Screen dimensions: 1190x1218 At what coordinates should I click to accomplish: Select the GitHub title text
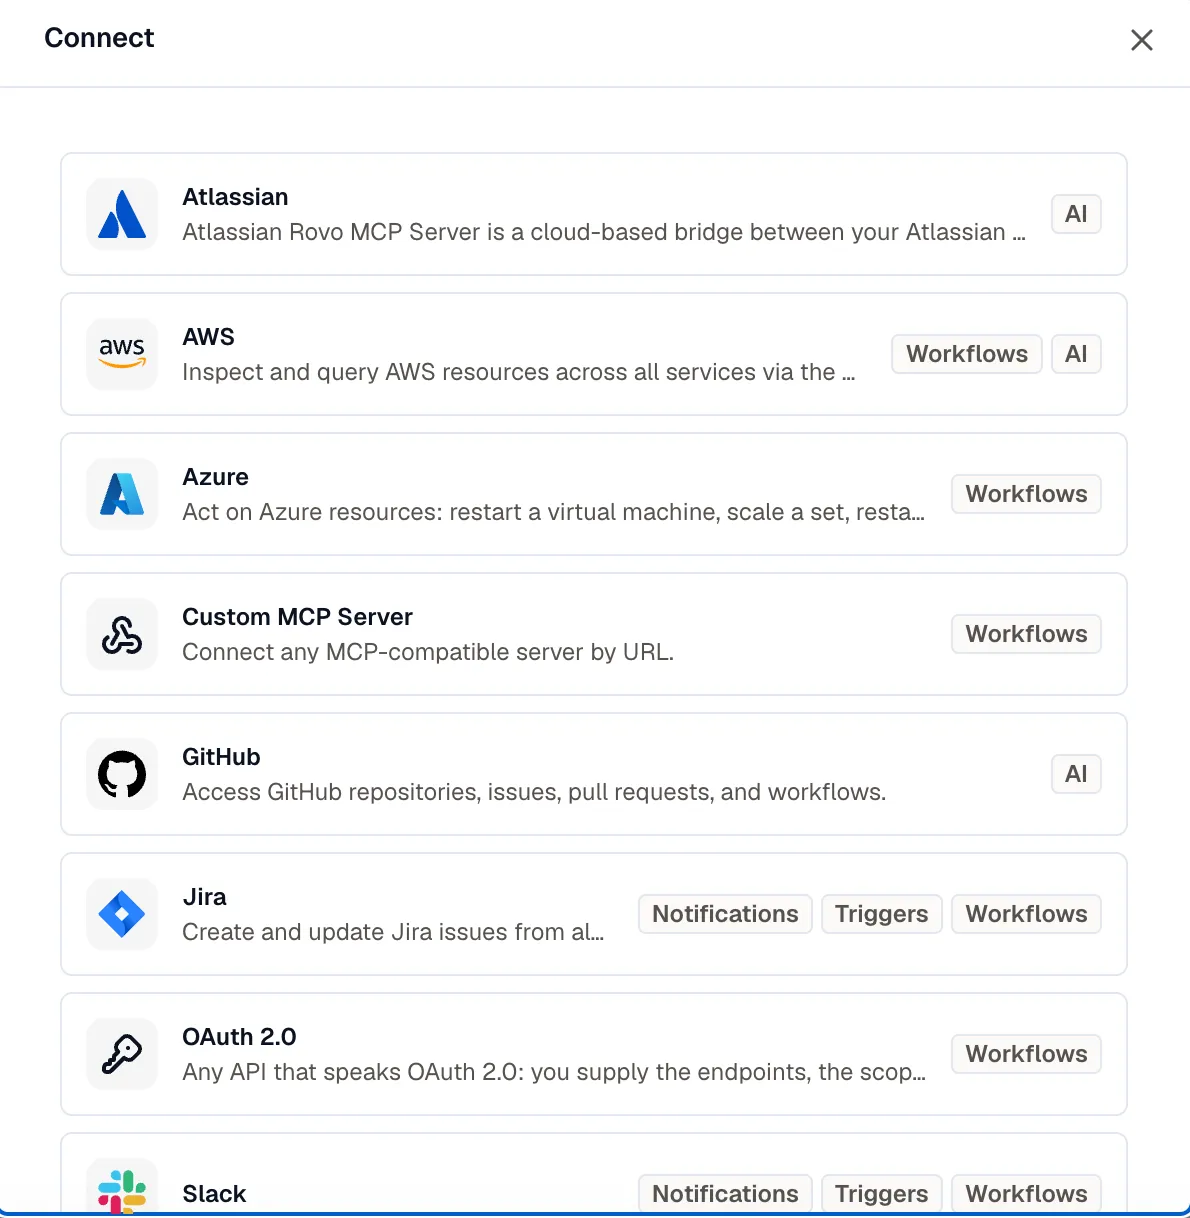point(221,757)
